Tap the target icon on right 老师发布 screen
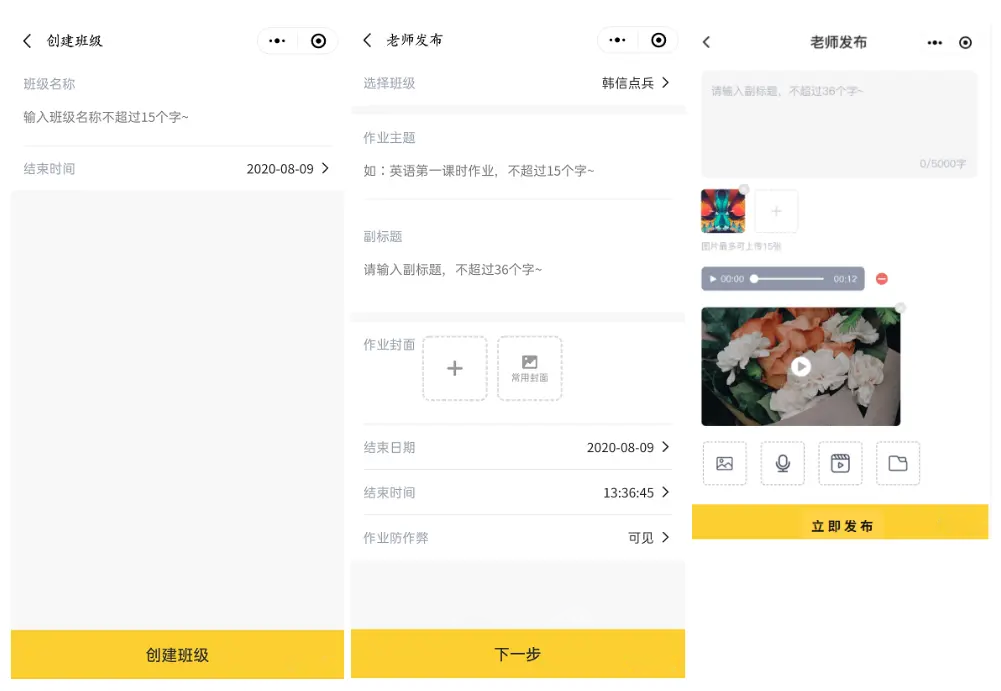 pos(965,43)
